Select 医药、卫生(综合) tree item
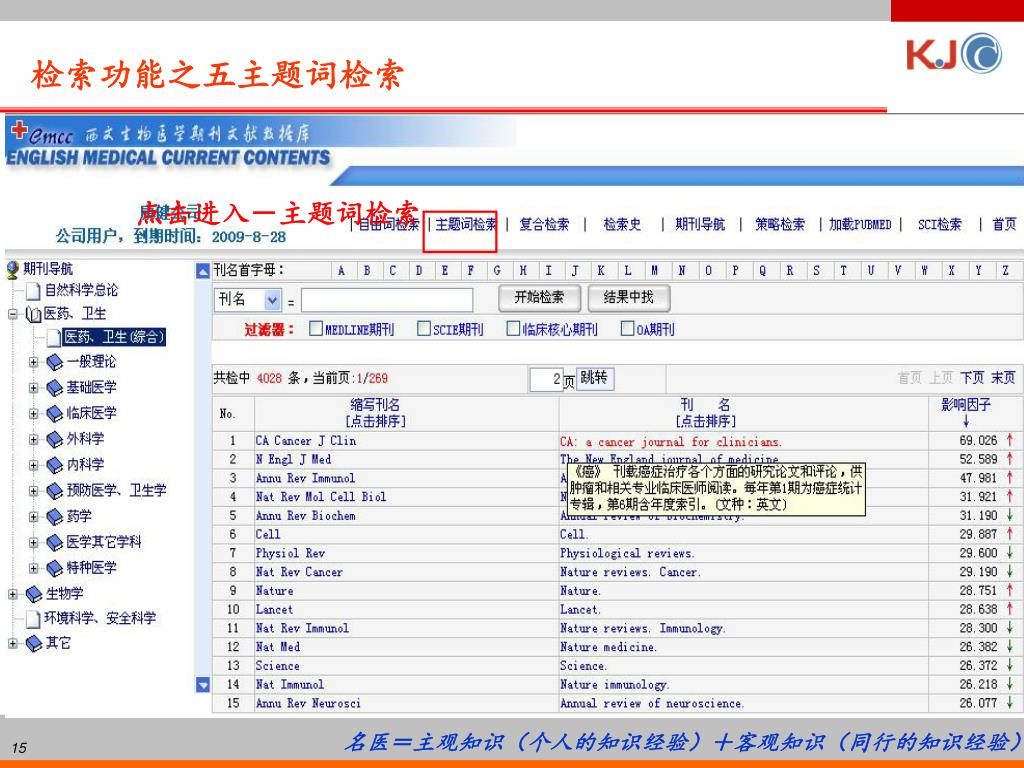This screenshot has width=1024, height=768. [113, 337]
